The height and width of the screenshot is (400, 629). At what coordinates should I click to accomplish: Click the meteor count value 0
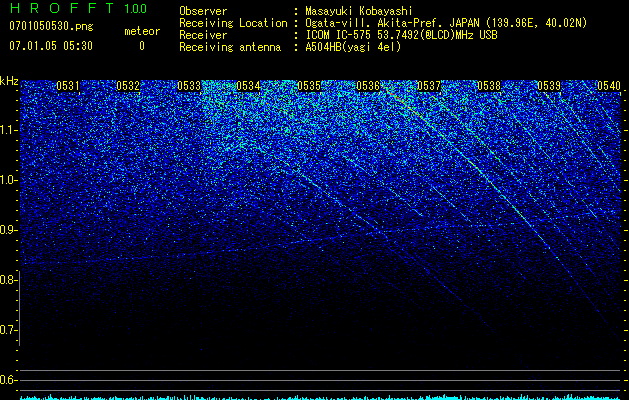[142, 46]
